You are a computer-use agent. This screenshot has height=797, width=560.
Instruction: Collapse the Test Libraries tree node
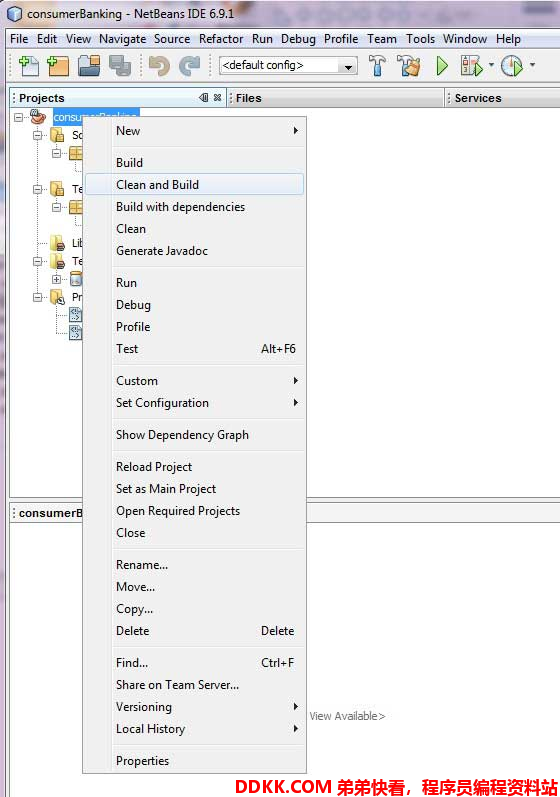(x=38, y=261)
